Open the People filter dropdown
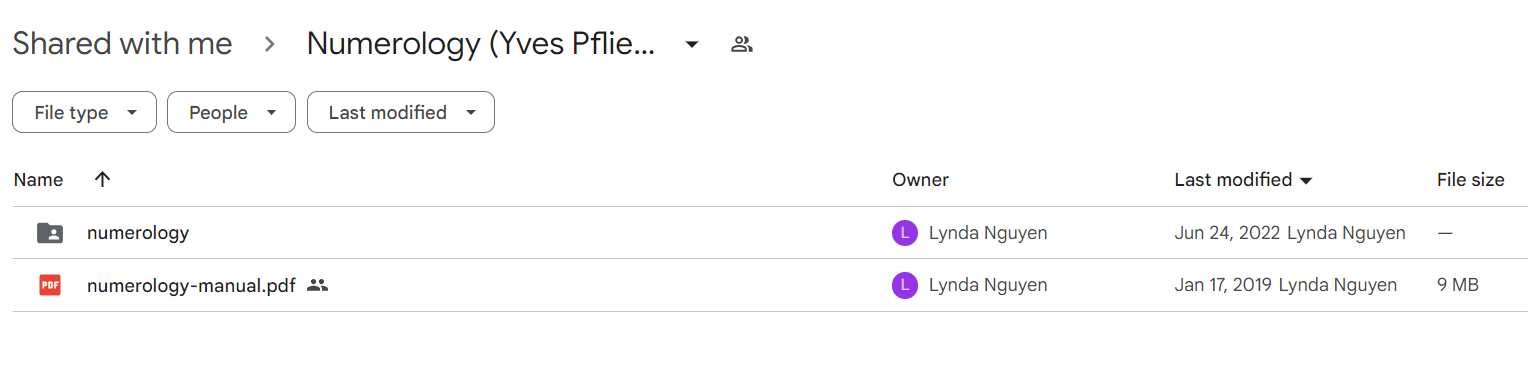Screen dimensions: 1528x375 tap(231, 112)
